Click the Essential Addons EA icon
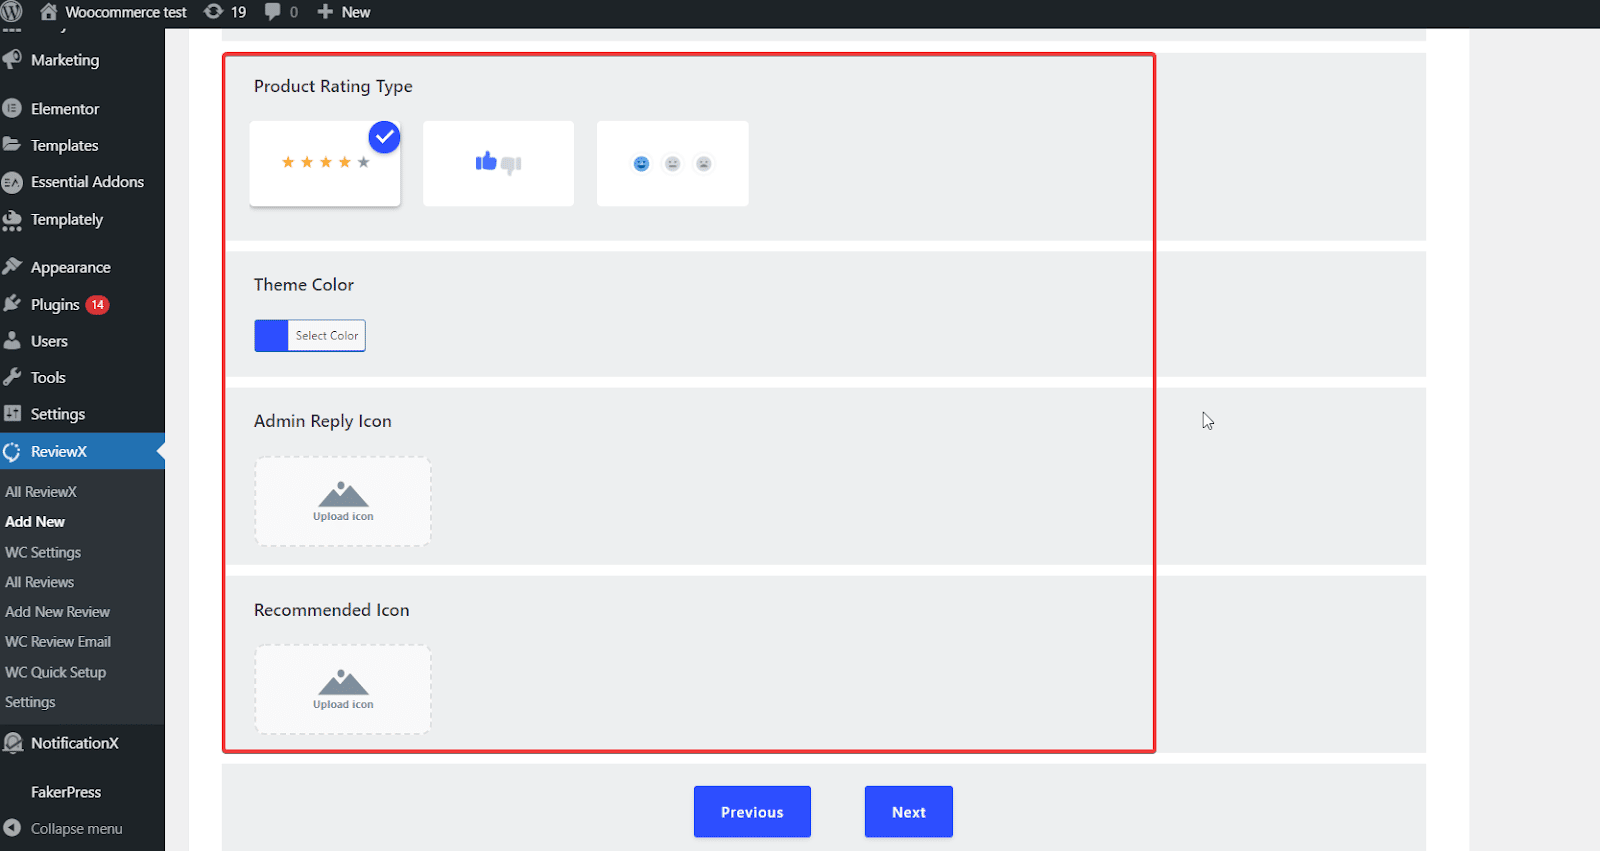Viewport: 1600px width, 851px height. 12,182
